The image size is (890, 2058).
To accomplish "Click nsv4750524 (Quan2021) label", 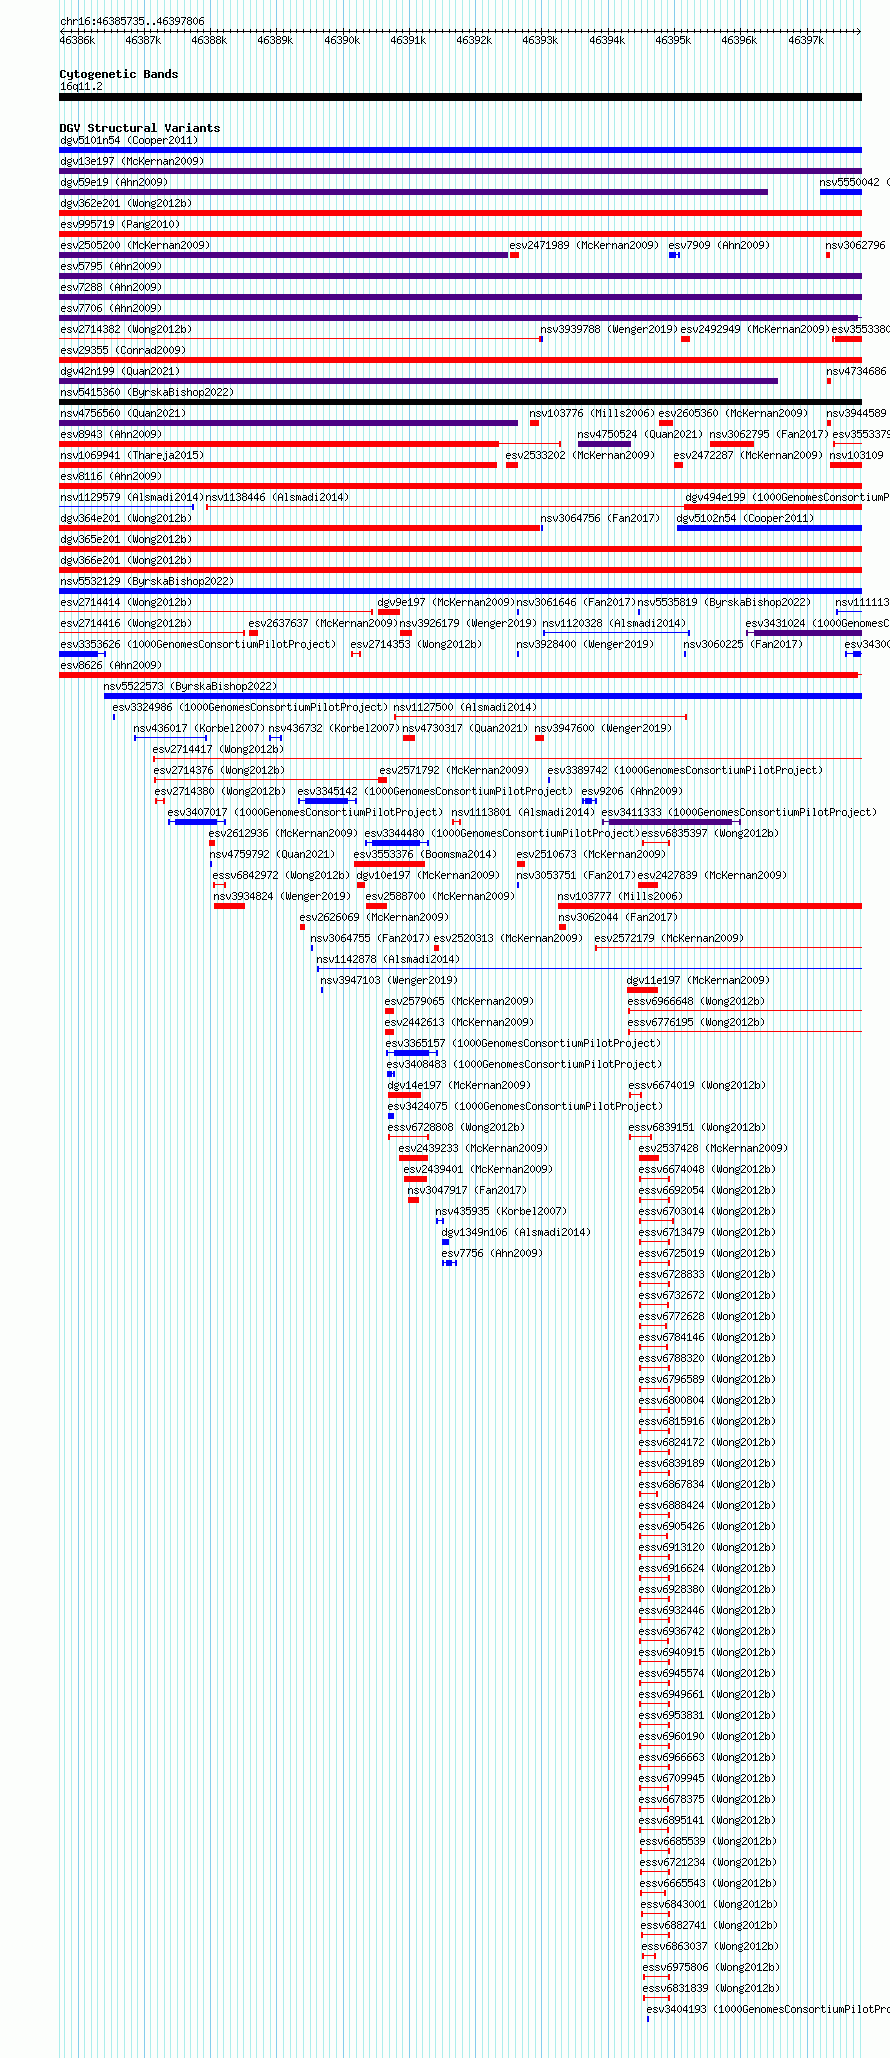I will point(640,434).
